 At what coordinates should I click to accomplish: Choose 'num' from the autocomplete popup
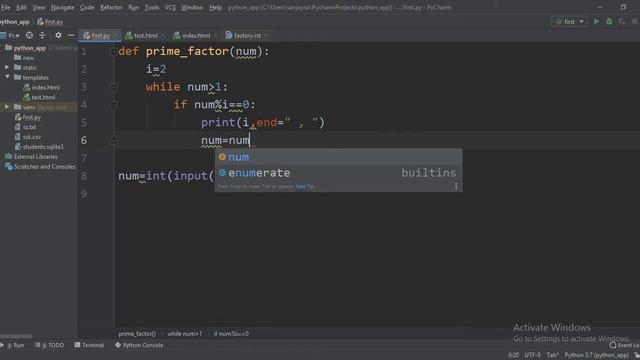338,157
